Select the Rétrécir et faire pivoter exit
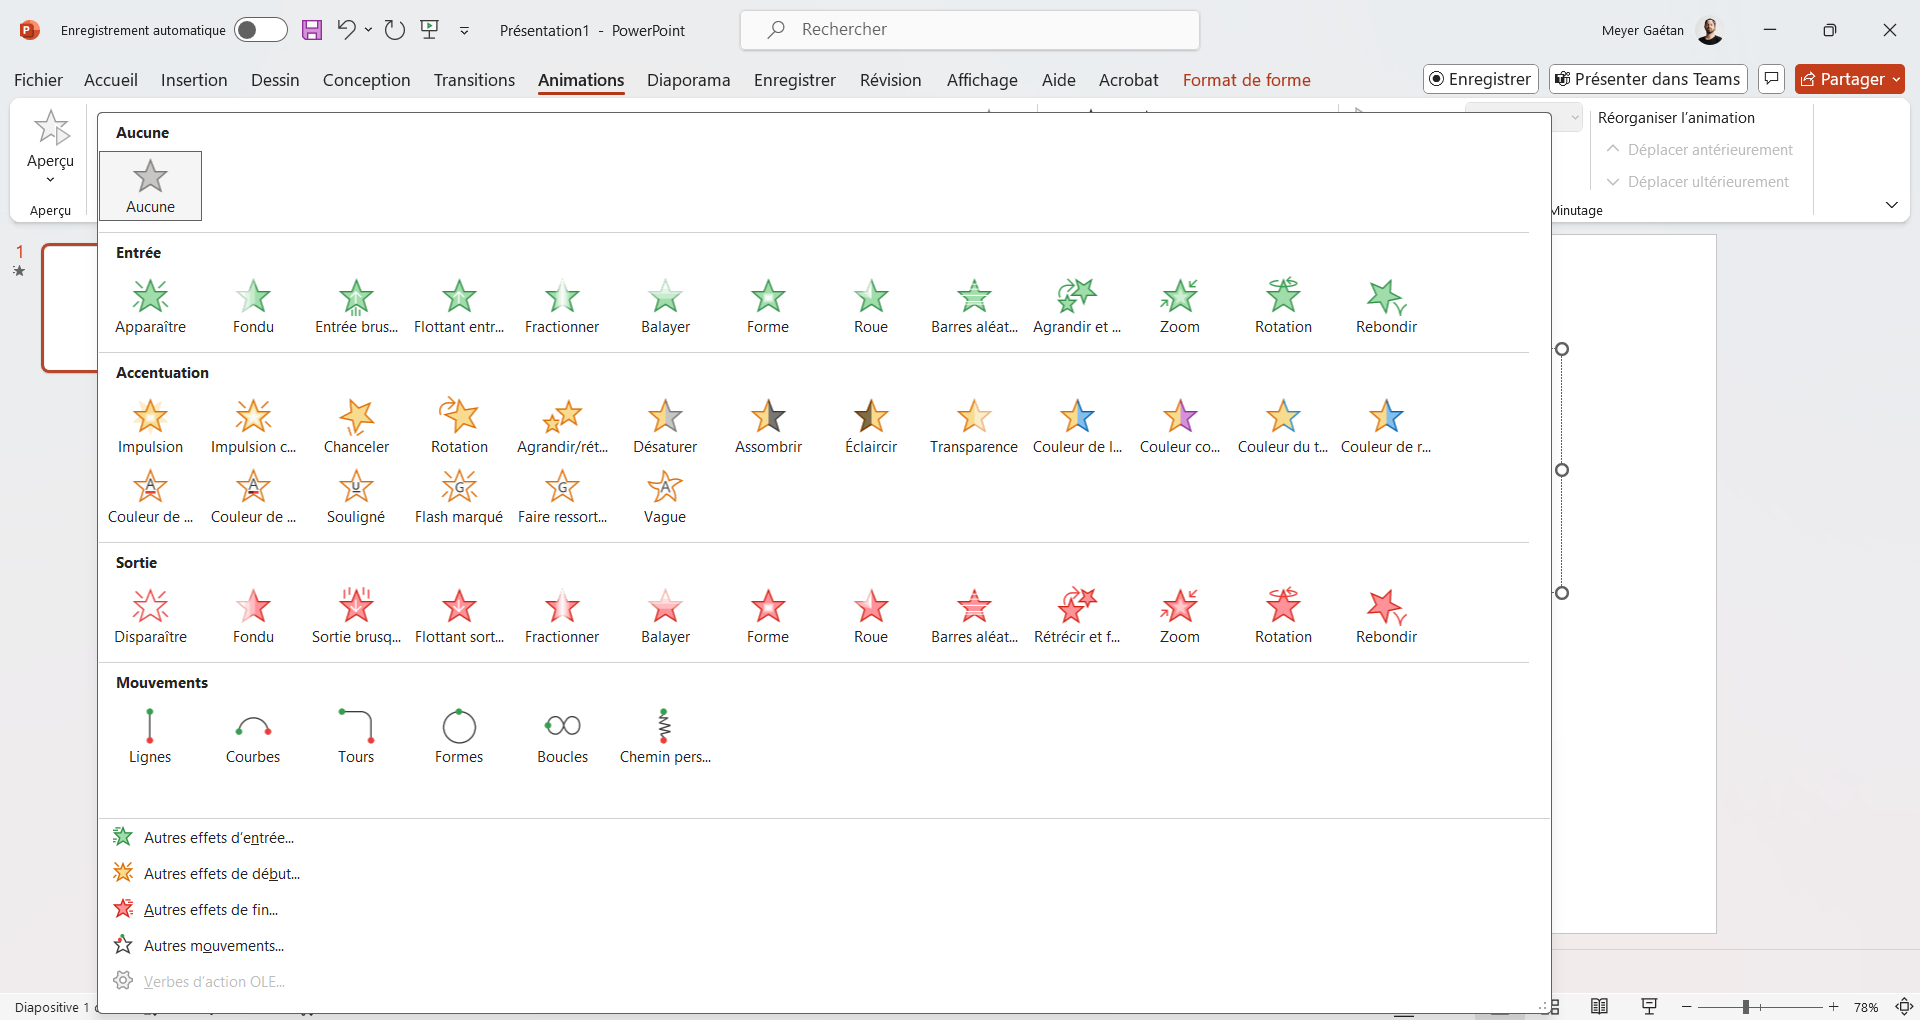Screen dimensions: 1920x1020 coord(1077,616)
